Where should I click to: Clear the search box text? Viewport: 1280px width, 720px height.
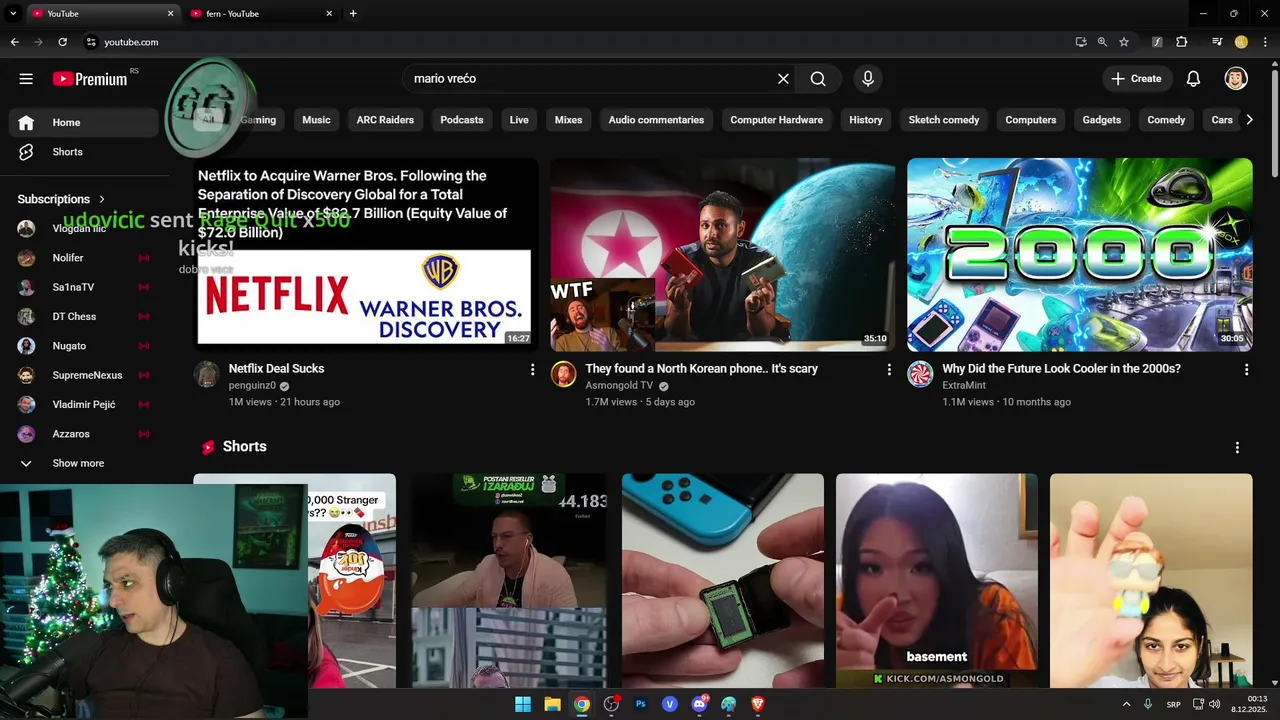783,79
